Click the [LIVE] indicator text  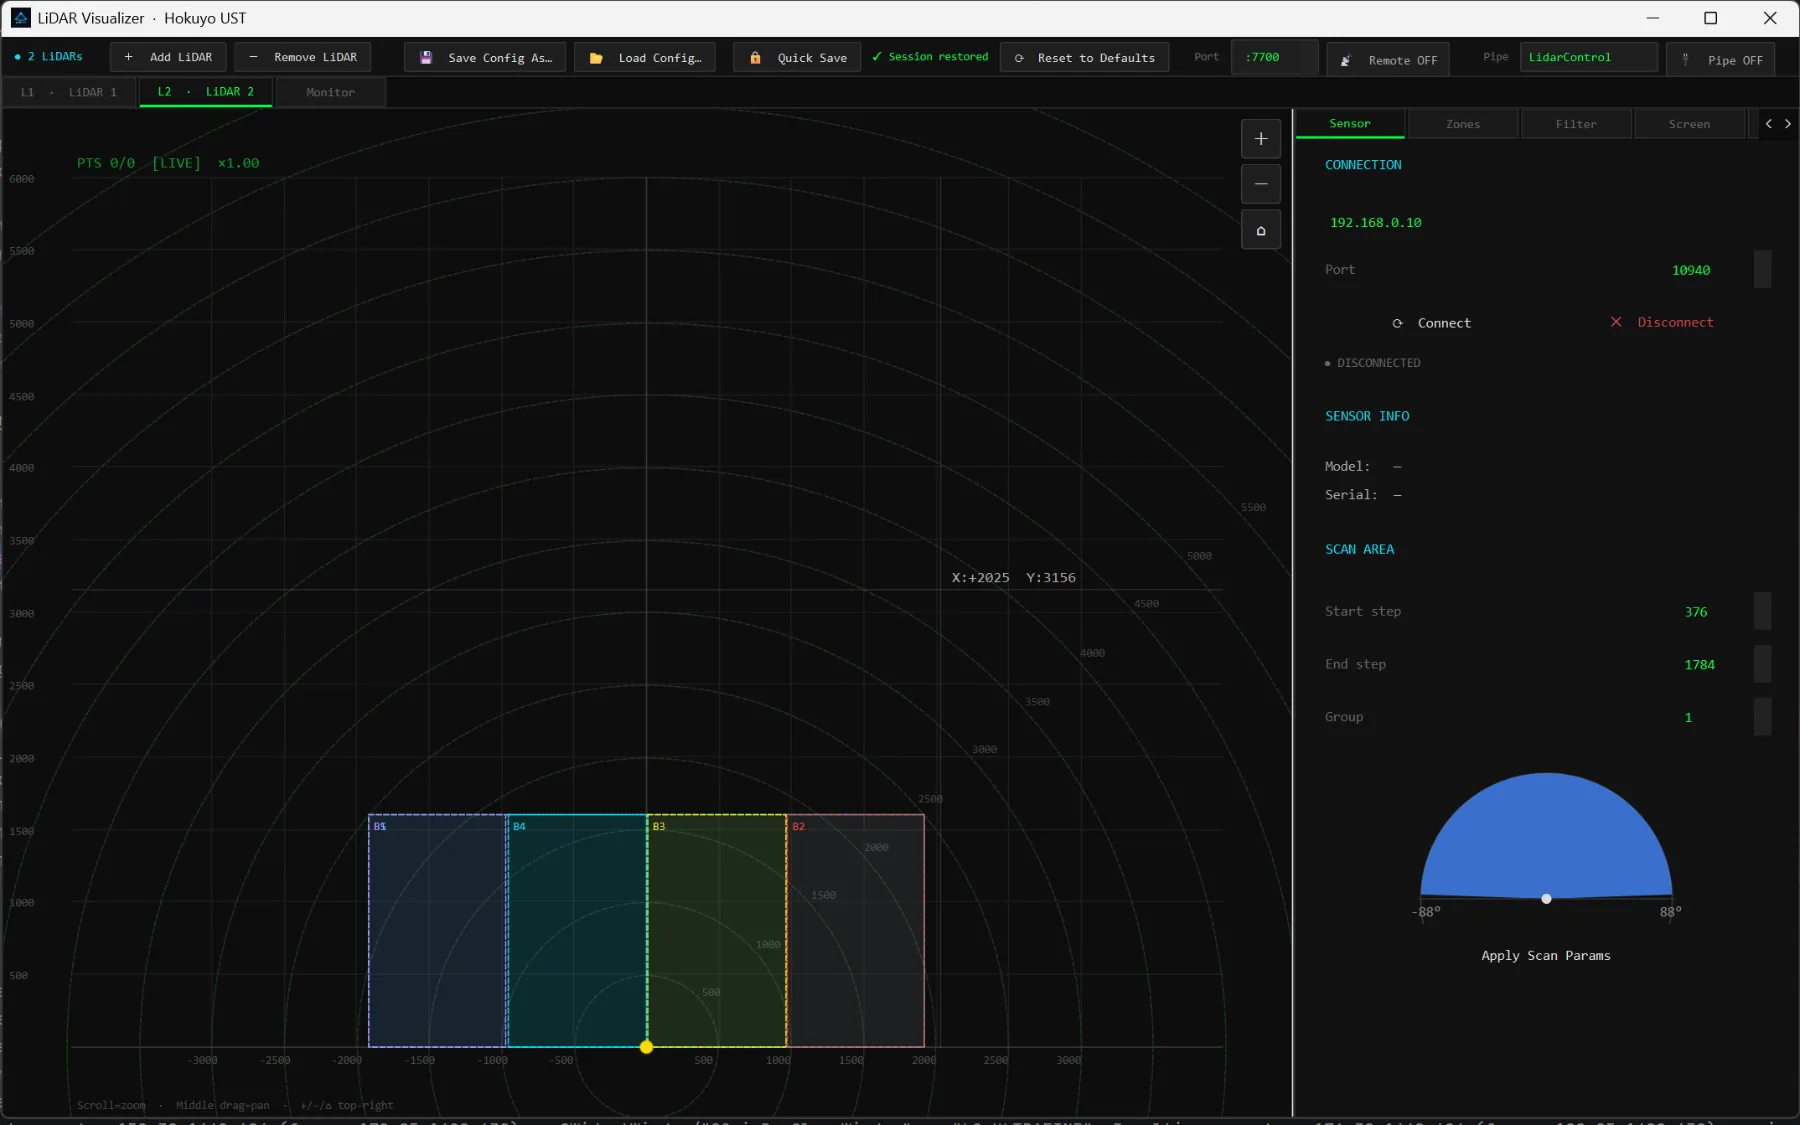pos(176,163)
